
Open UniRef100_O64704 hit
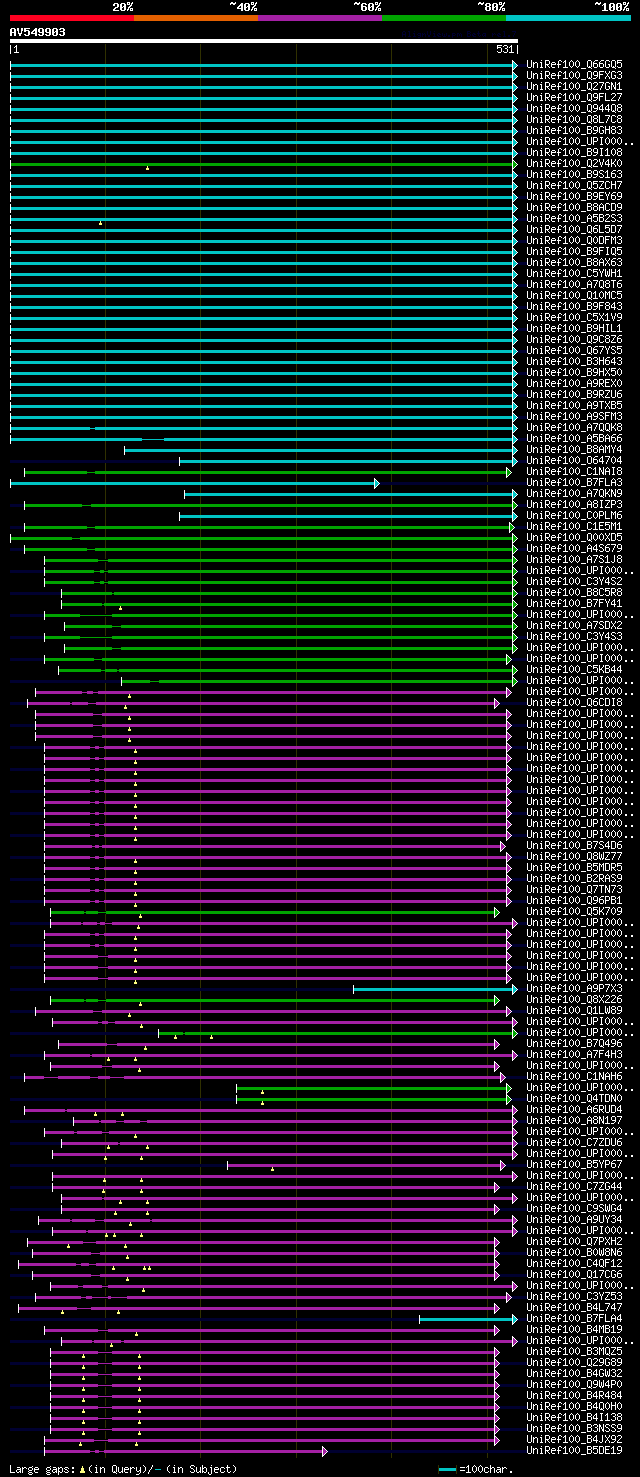[574, 460]
